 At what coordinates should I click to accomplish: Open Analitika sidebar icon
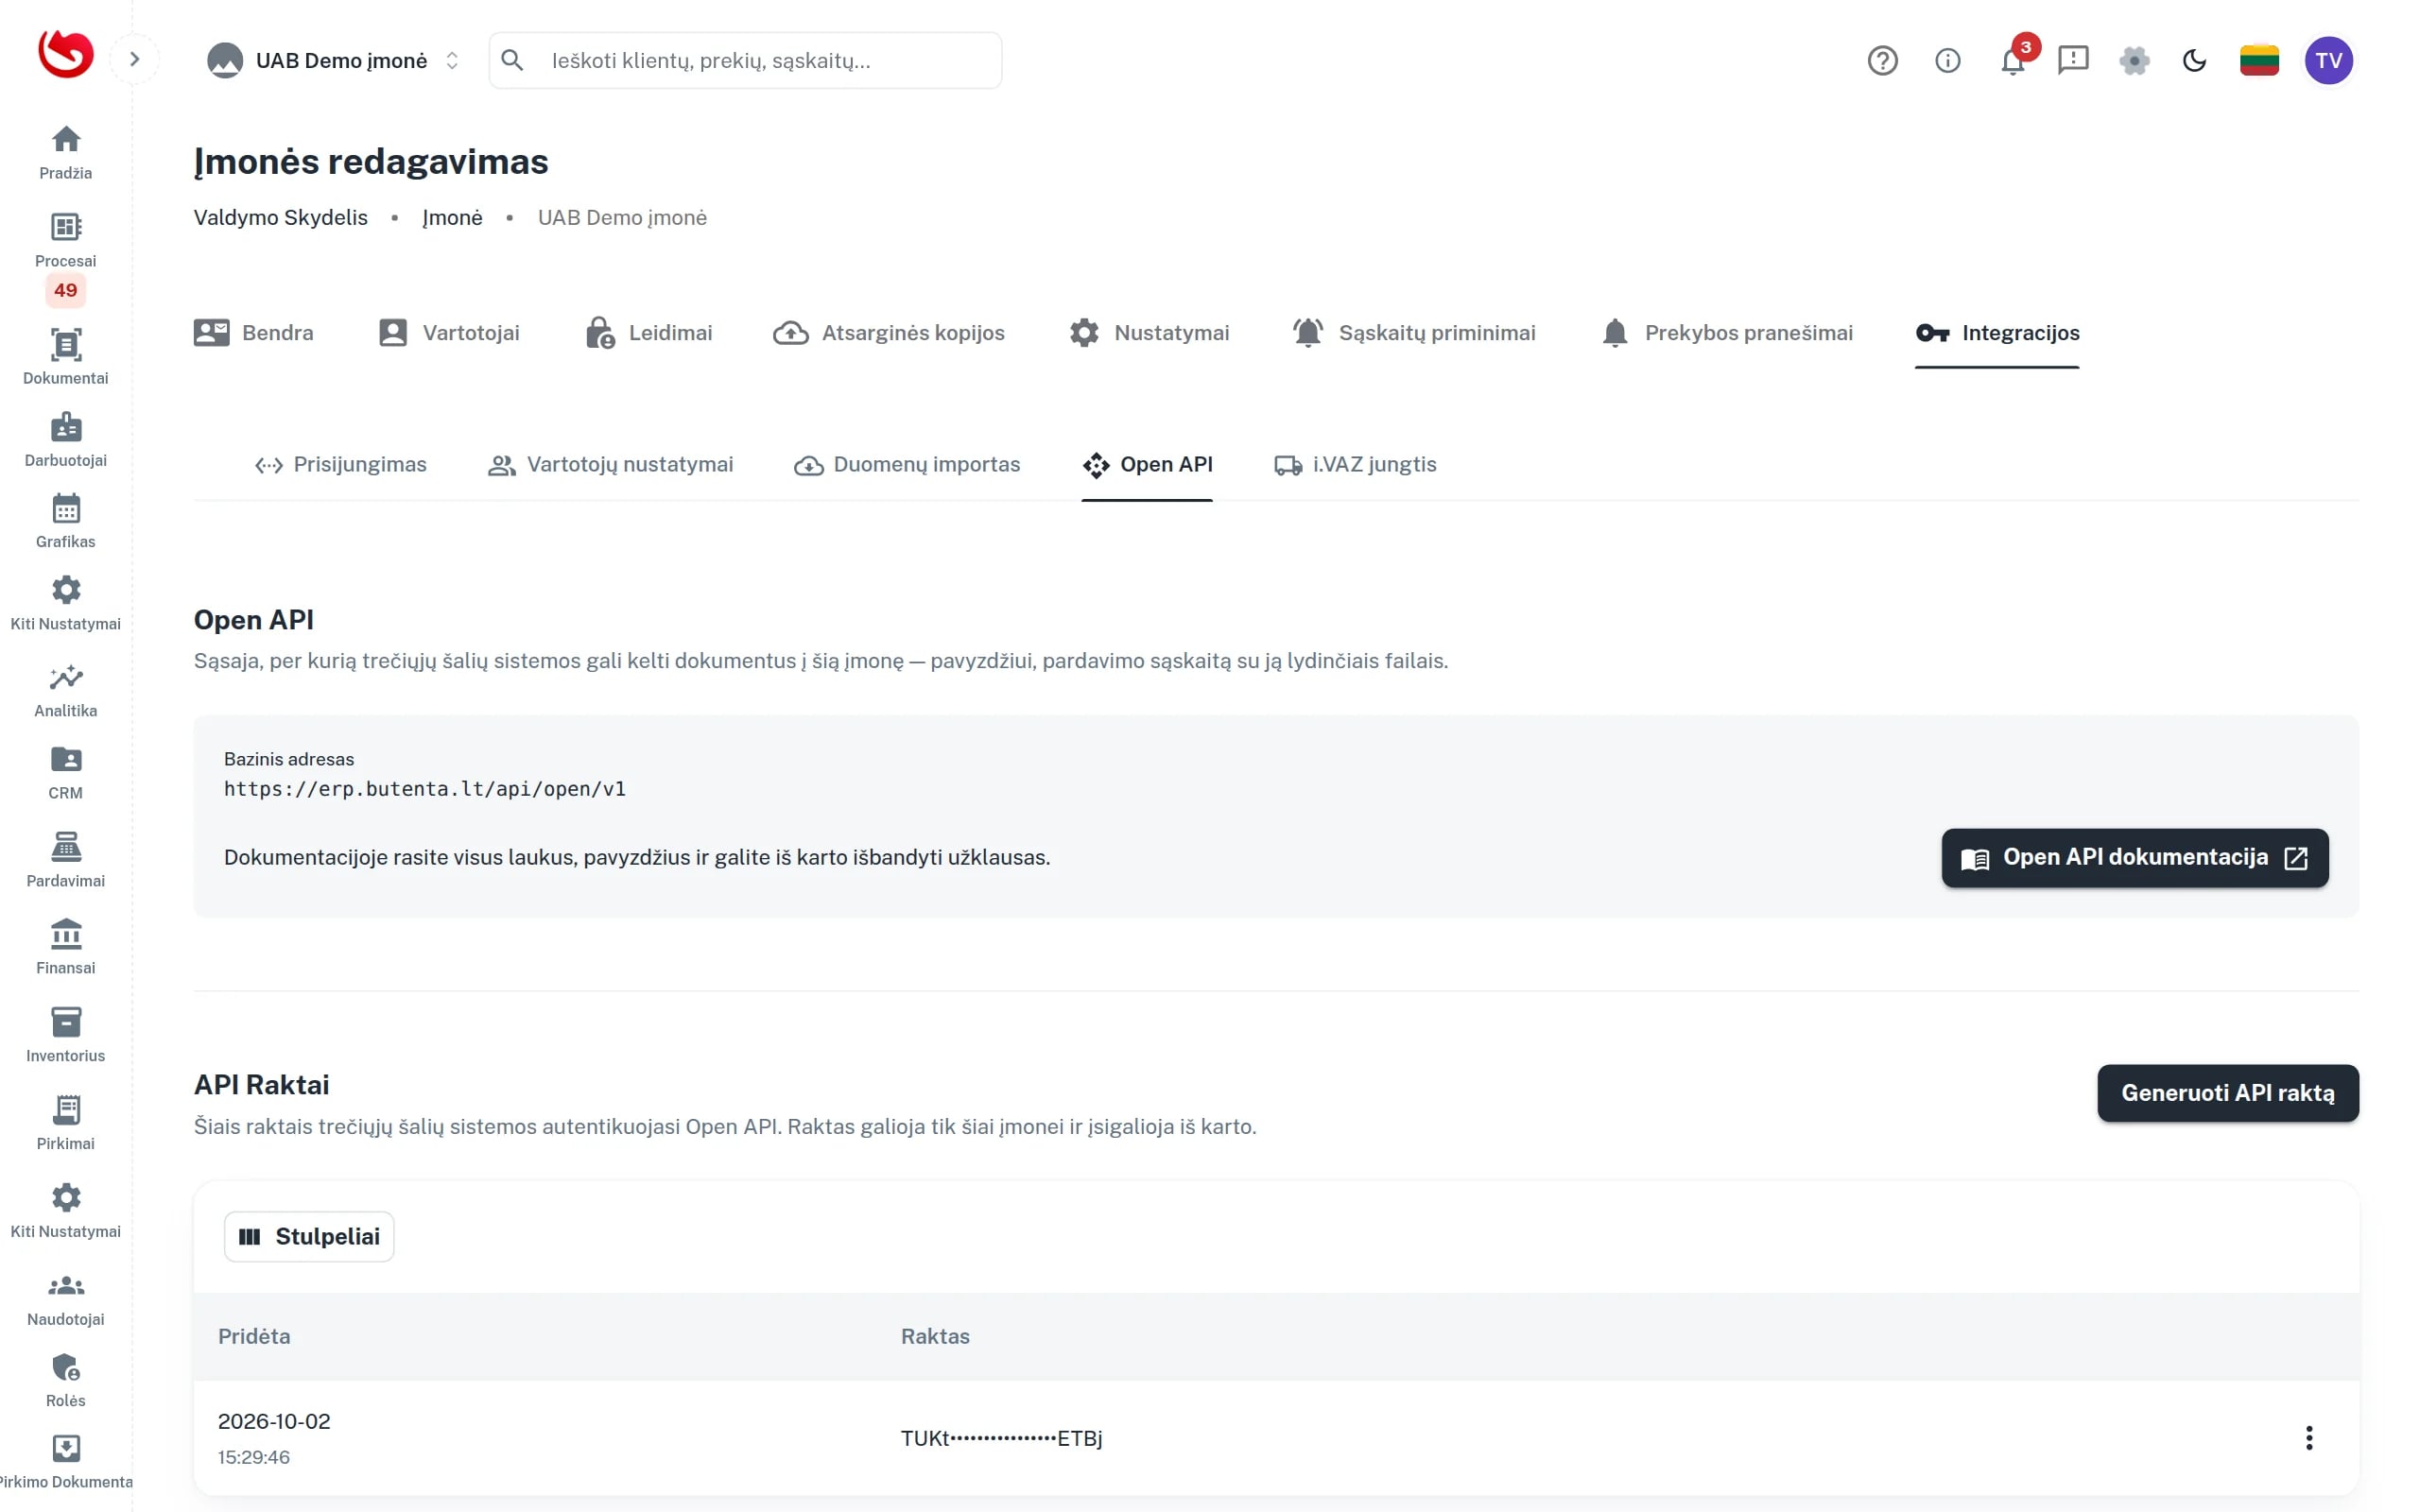click(65, 690)
